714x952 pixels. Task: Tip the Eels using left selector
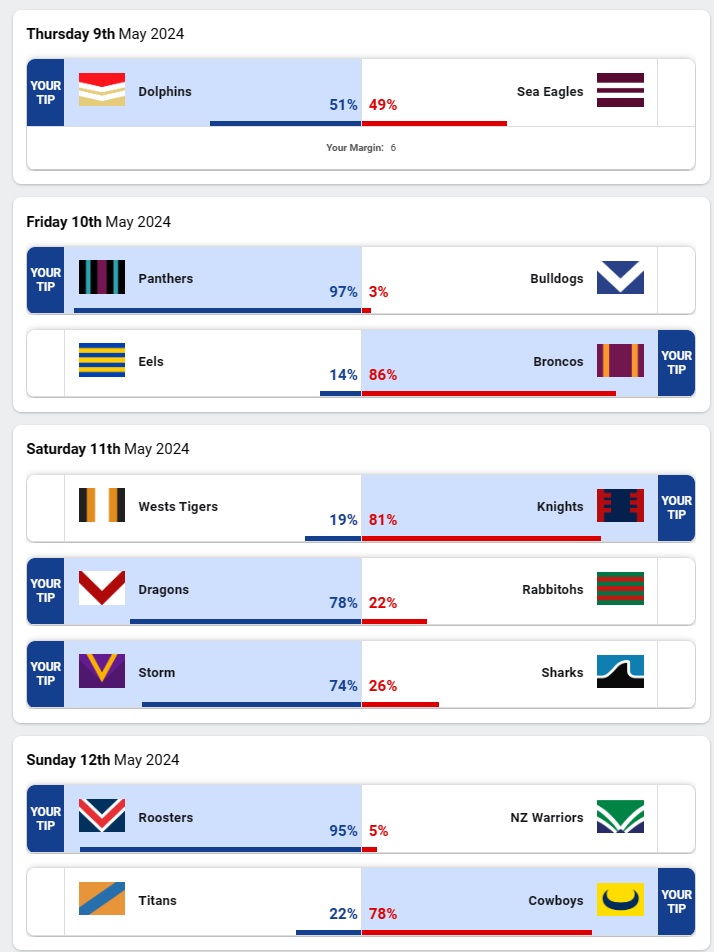click(45, 362)
